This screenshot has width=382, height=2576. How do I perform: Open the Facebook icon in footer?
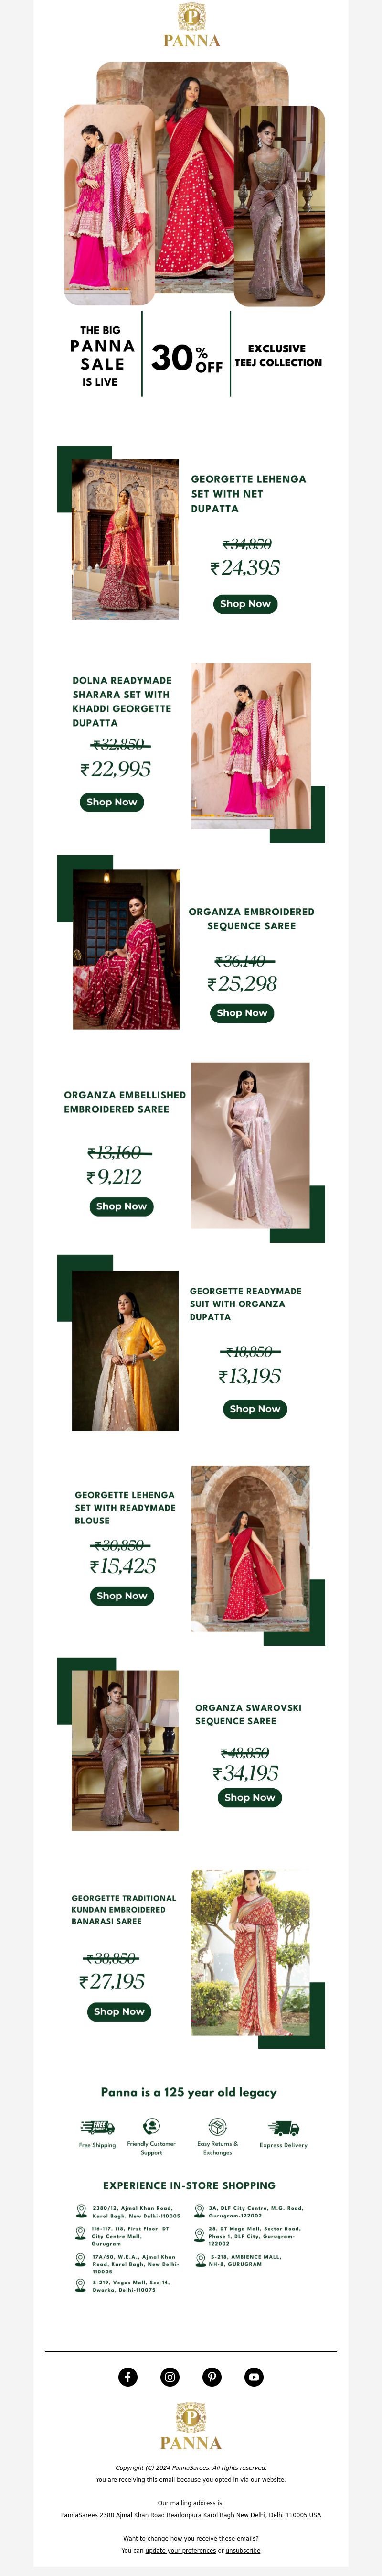pyautogui.click(x=128, y=2377)
